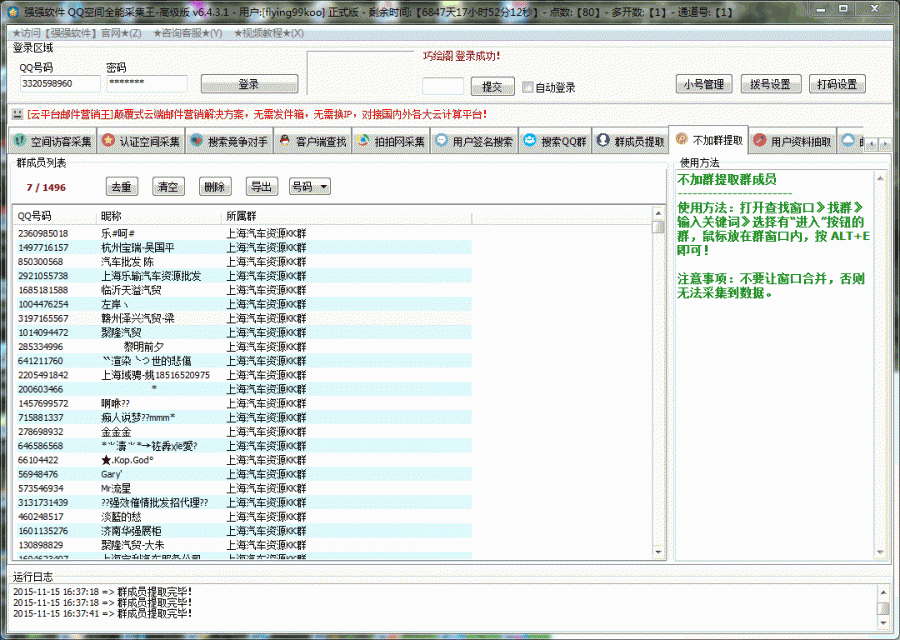
Task: Open 官网 menu item
Action: click(77, 33)
